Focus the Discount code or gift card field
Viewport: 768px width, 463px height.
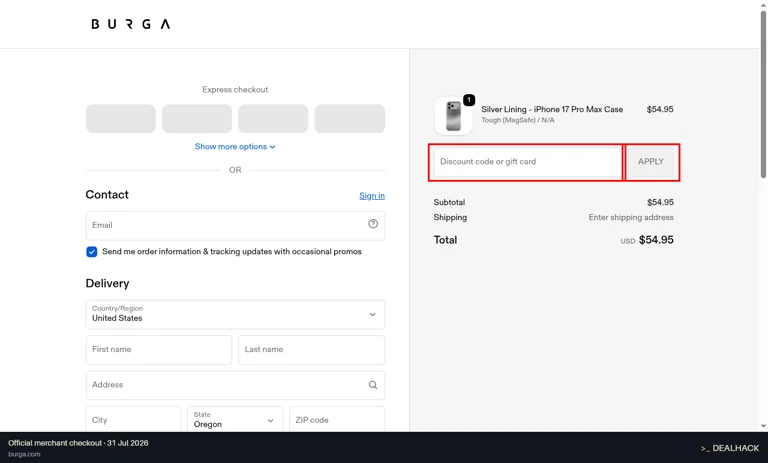pyautogui.click(x=528, y=162)
